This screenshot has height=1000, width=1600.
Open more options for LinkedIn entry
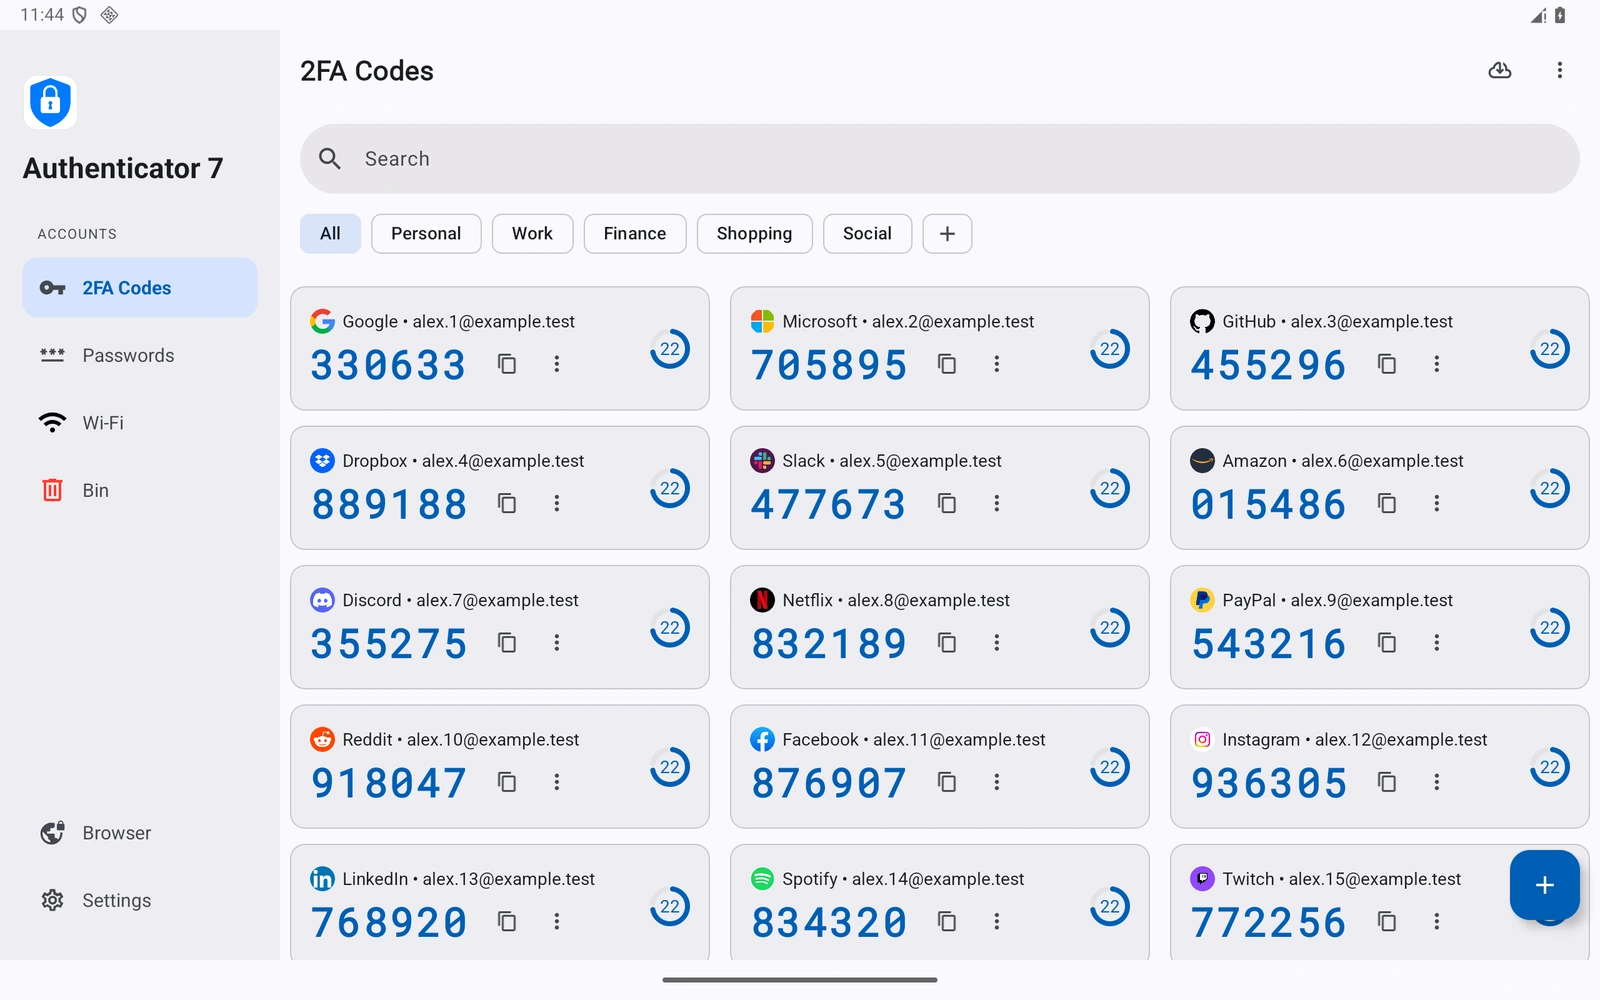[x=557, y=921]
